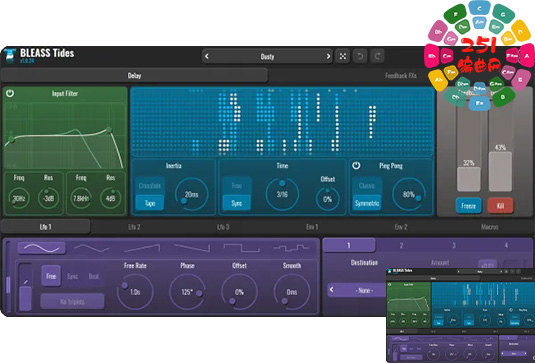Viewport: 535px width, 363px height.
Task: Click the Smooth 0ms knob
Action: point(292,292)
